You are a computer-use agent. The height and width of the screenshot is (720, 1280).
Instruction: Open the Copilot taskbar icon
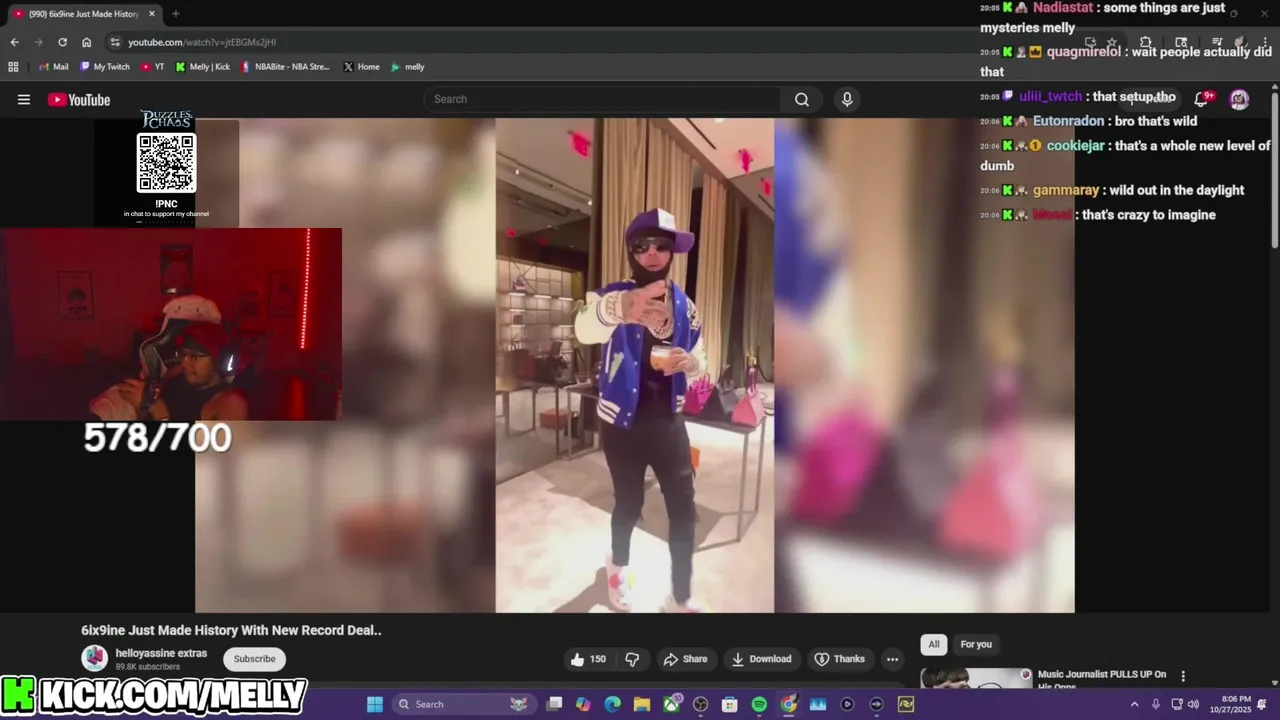(583, 704)
